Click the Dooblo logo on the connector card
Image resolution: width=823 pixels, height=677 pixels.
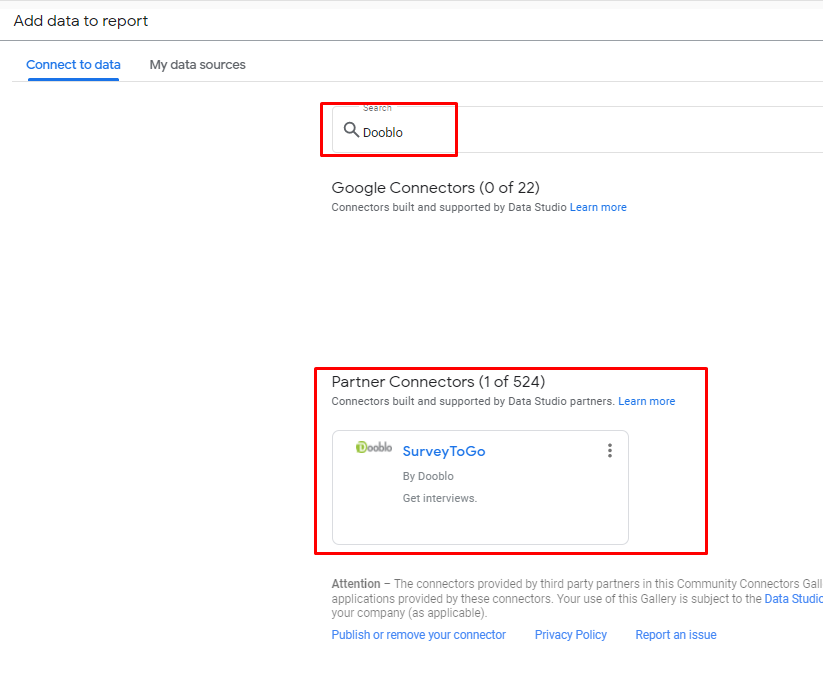click(374, 447)
